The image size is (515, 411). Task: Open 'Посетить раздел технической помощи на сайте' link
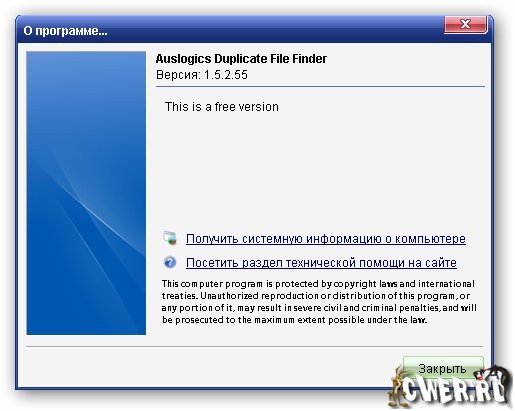321,263
